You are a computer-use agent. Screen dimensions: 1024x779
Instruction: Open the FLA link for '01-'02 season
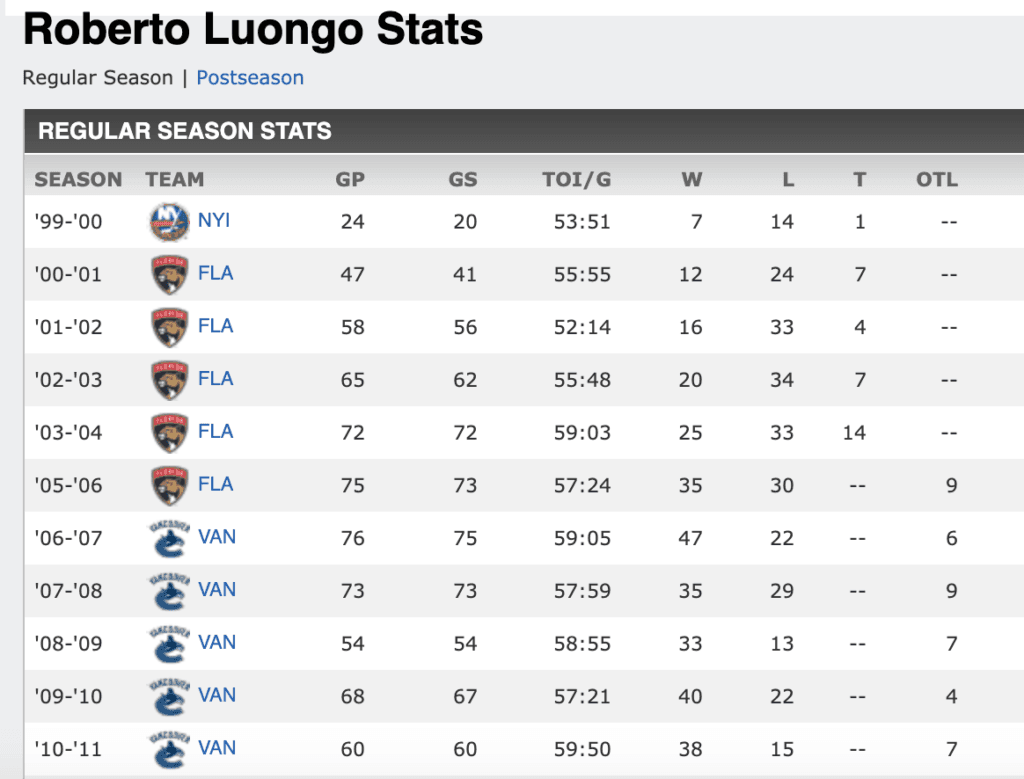[x=216, y=326]
